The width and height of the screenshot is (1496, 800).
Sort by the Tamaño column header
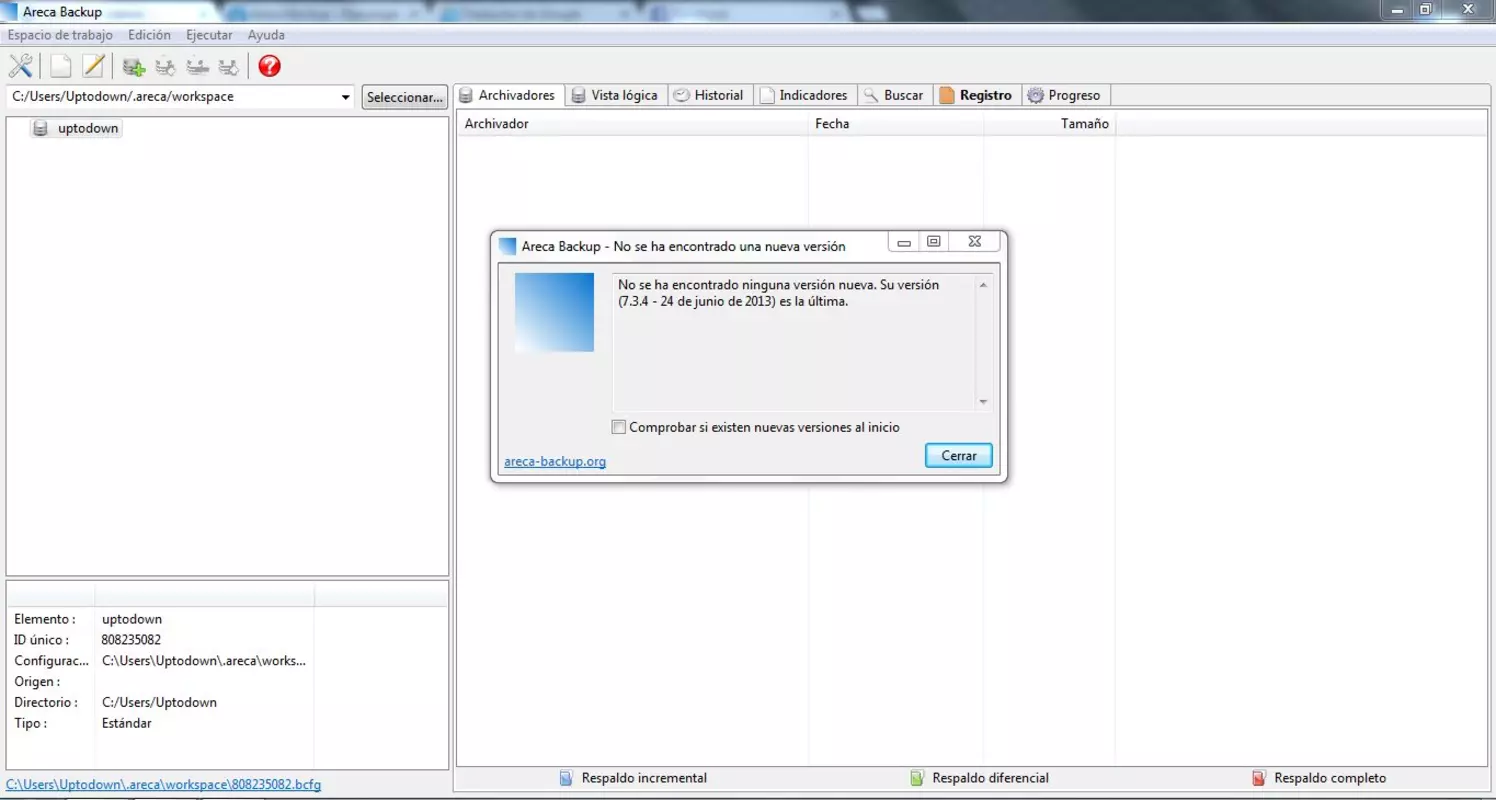click(x=1050, y=124)
